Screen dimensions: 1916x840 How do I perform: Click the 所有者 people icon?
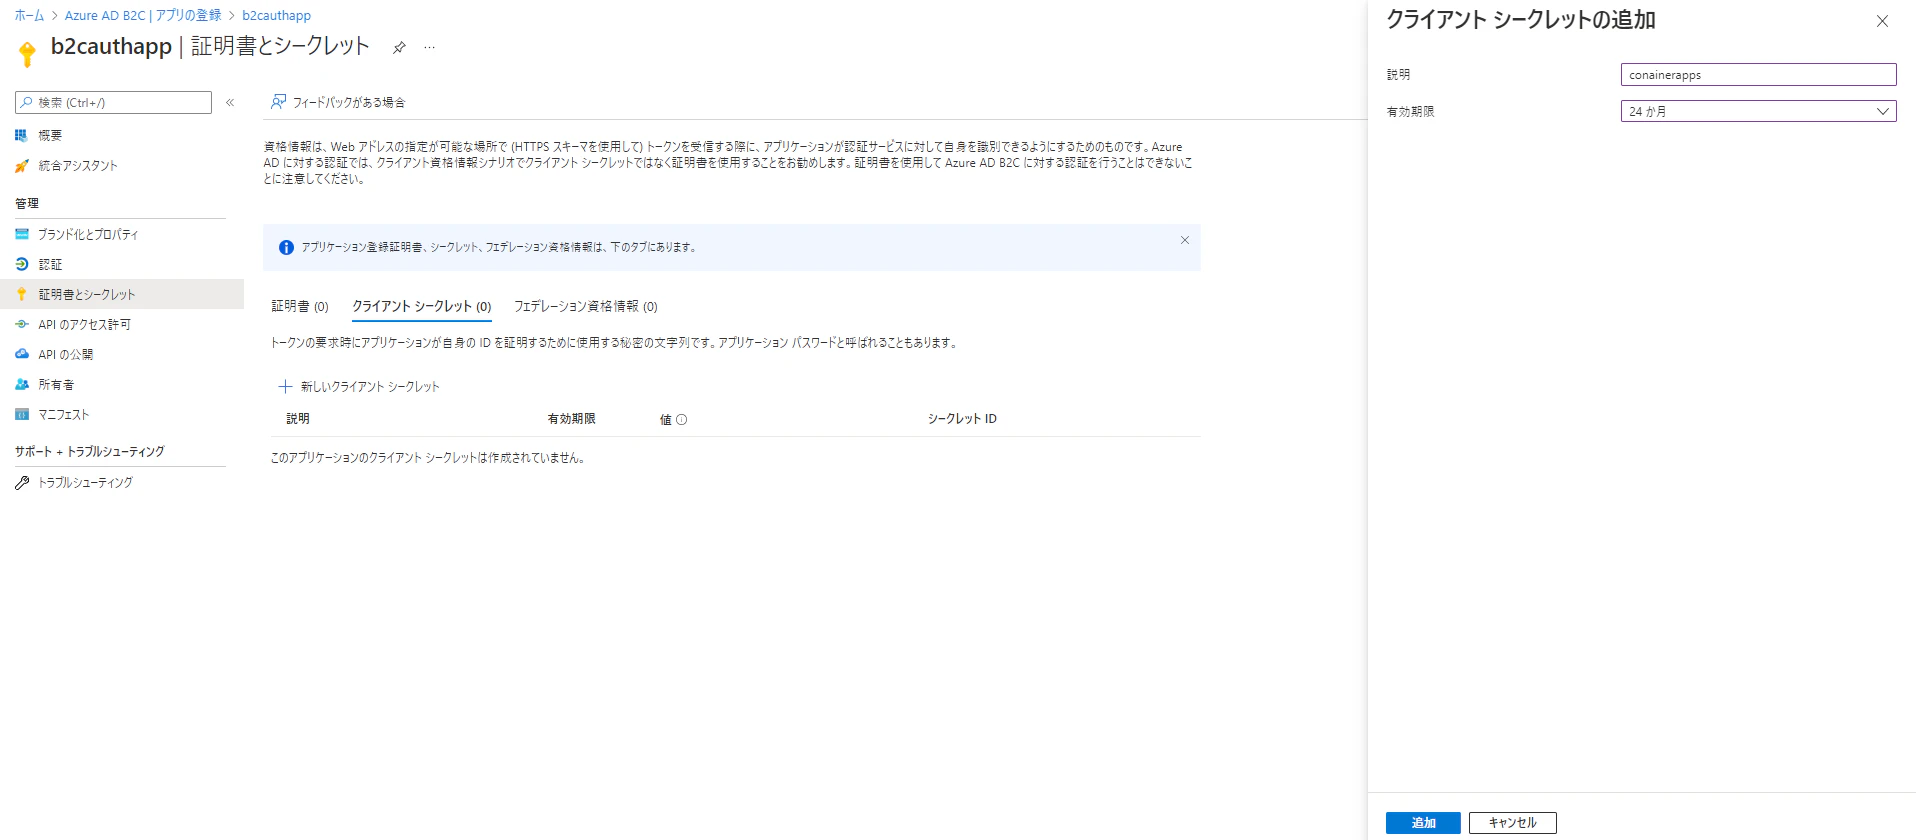click(22, 384)
